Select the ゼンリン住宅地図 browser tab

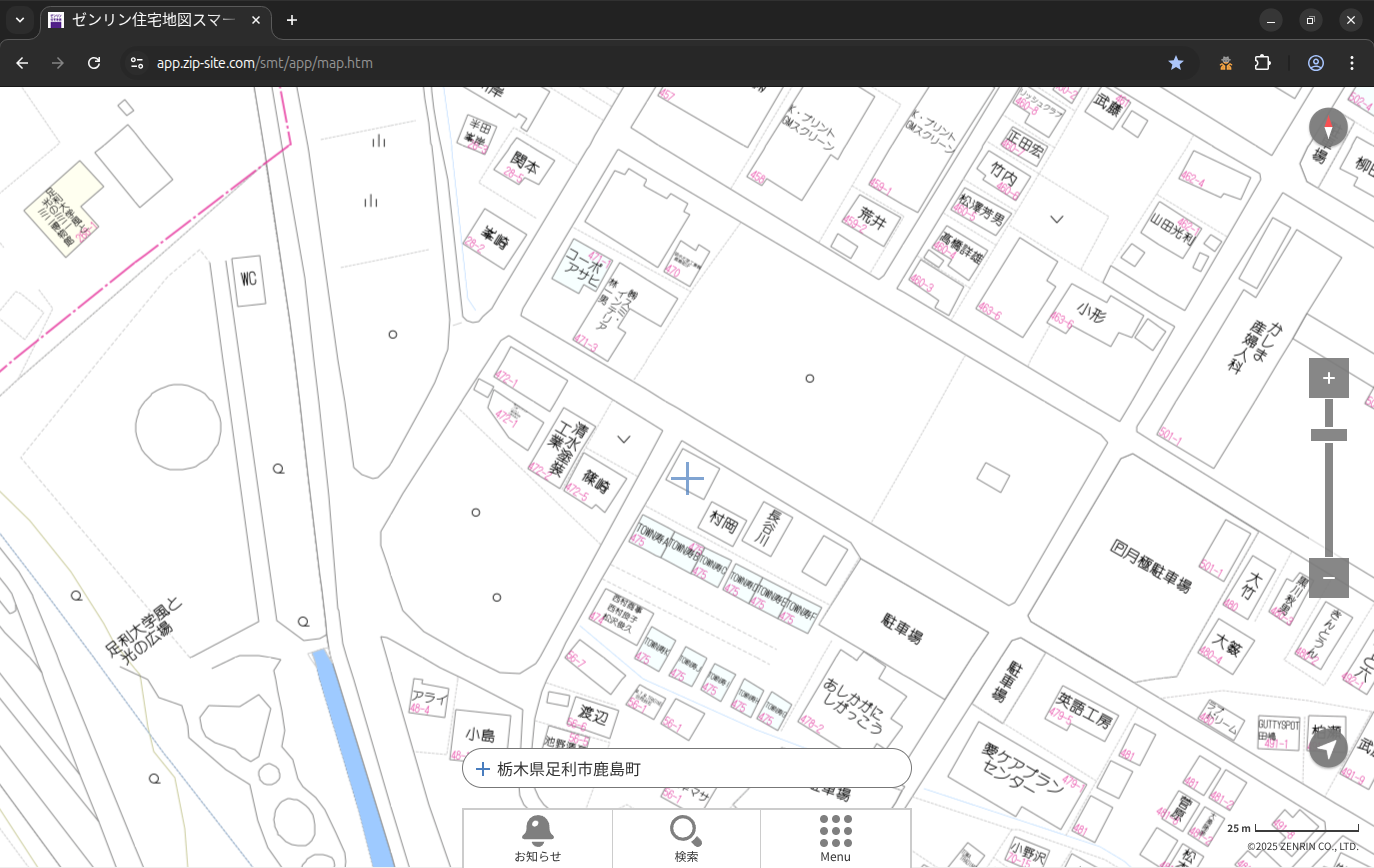point(150,20)
